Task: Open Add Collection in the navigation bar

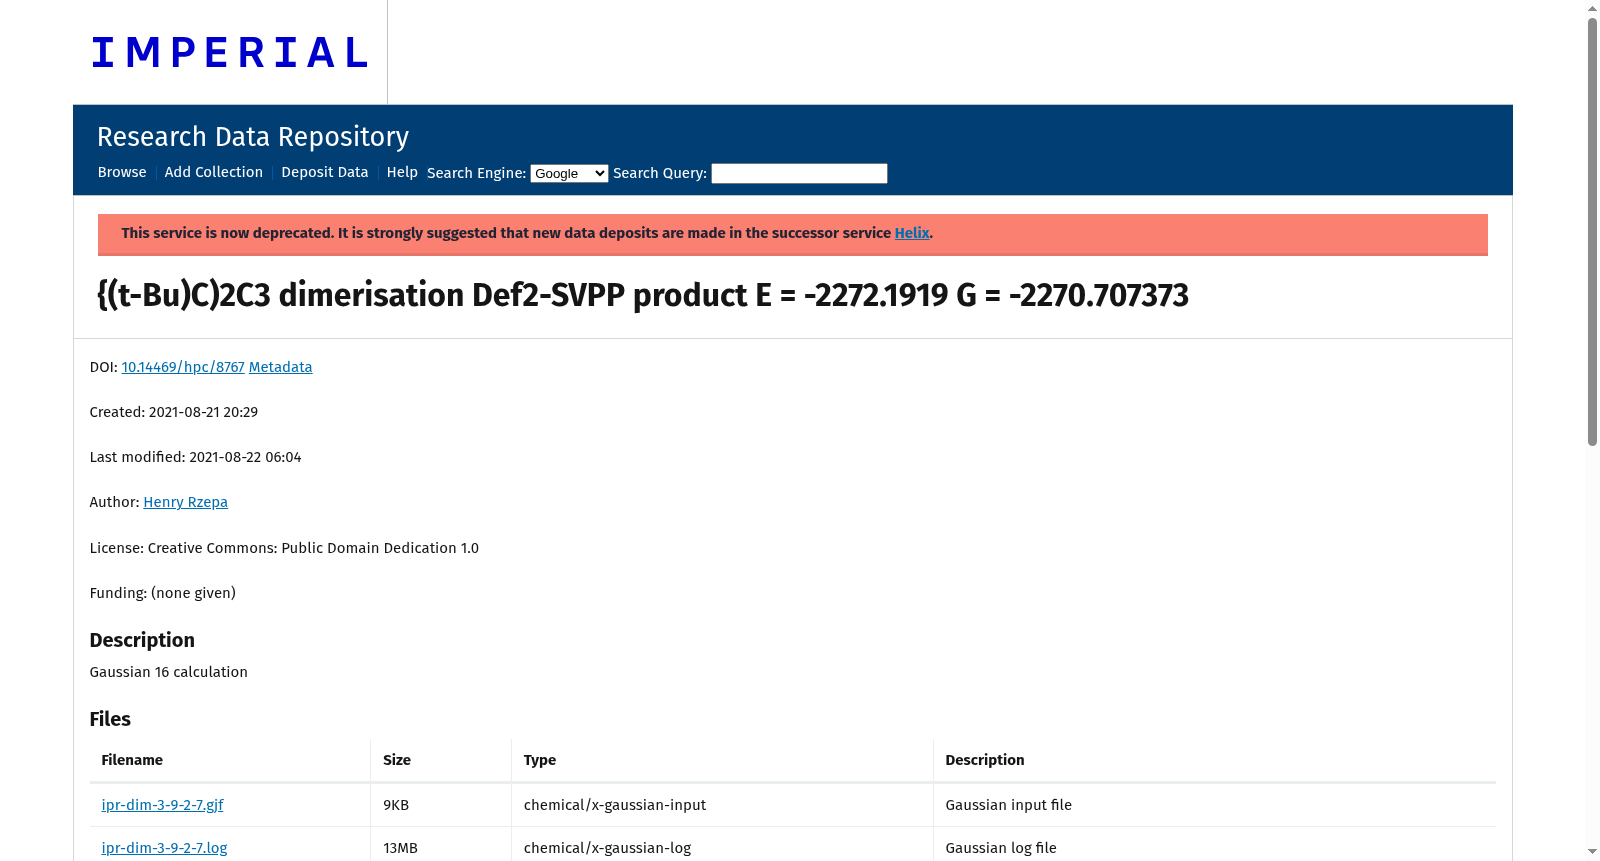Action: pyautogui.click(x=214, y=172)
